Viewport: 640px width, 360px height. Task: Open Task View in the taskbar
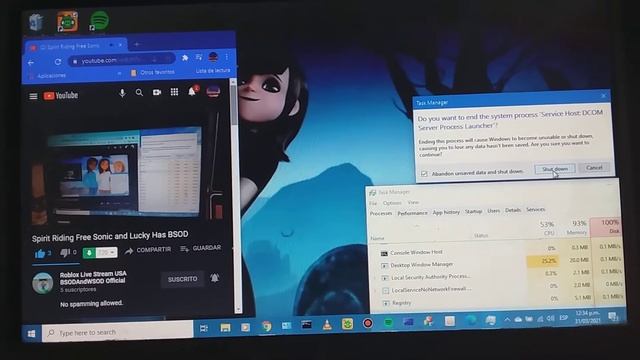204,328
